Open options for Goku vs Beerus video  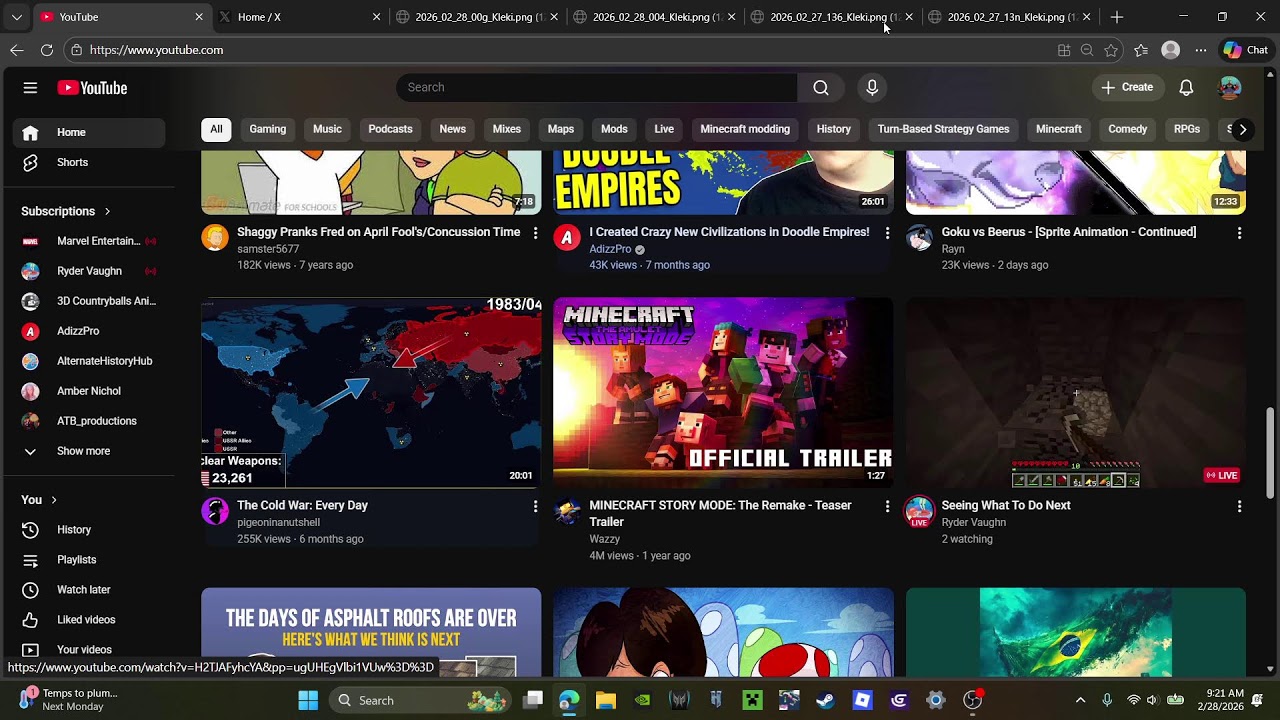click(1239, 233)
